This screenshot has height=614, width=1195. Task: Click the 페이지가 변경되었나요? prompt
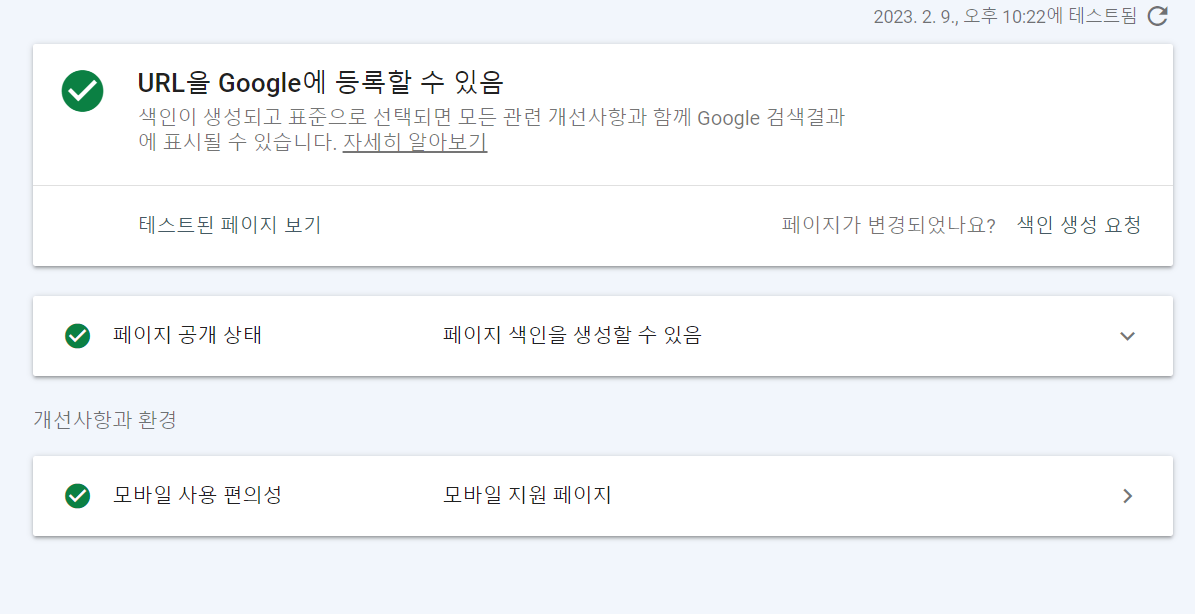click(886, 226)
